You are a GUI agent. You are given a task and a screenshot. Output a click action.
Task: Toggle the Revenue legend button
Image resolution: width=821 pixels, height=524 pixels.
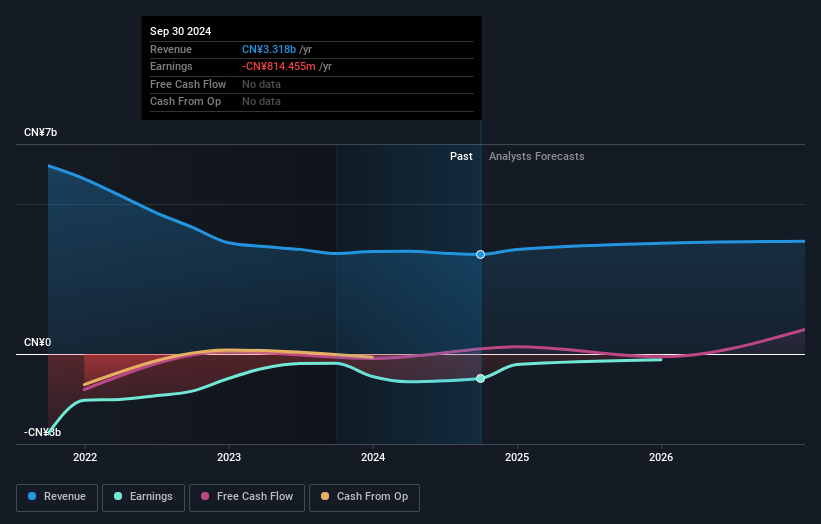click(x=57, y=497)
